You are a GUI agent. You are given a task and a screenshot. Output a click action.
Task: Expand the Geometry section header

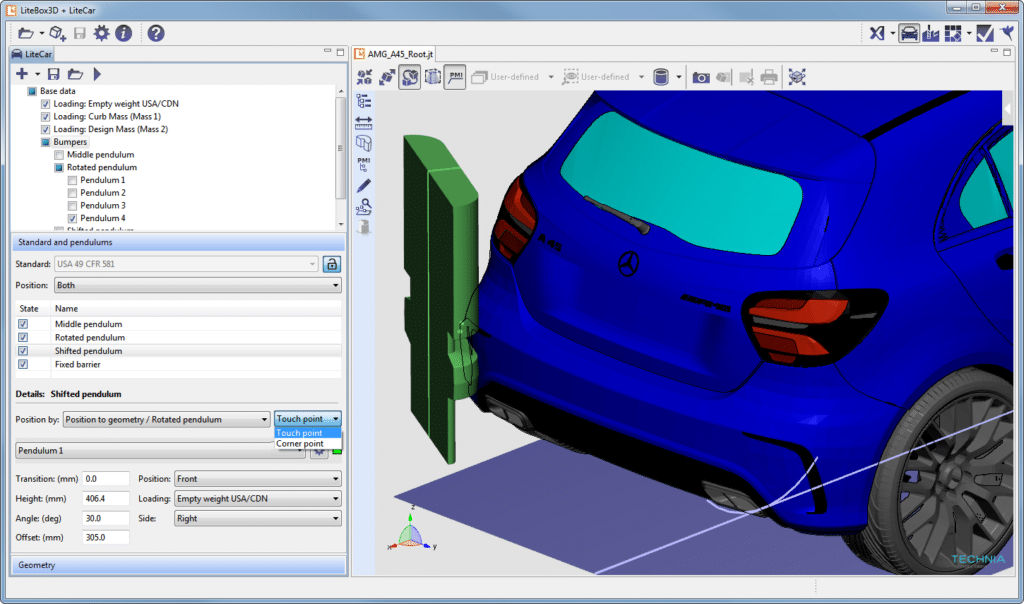click(178, 565)
